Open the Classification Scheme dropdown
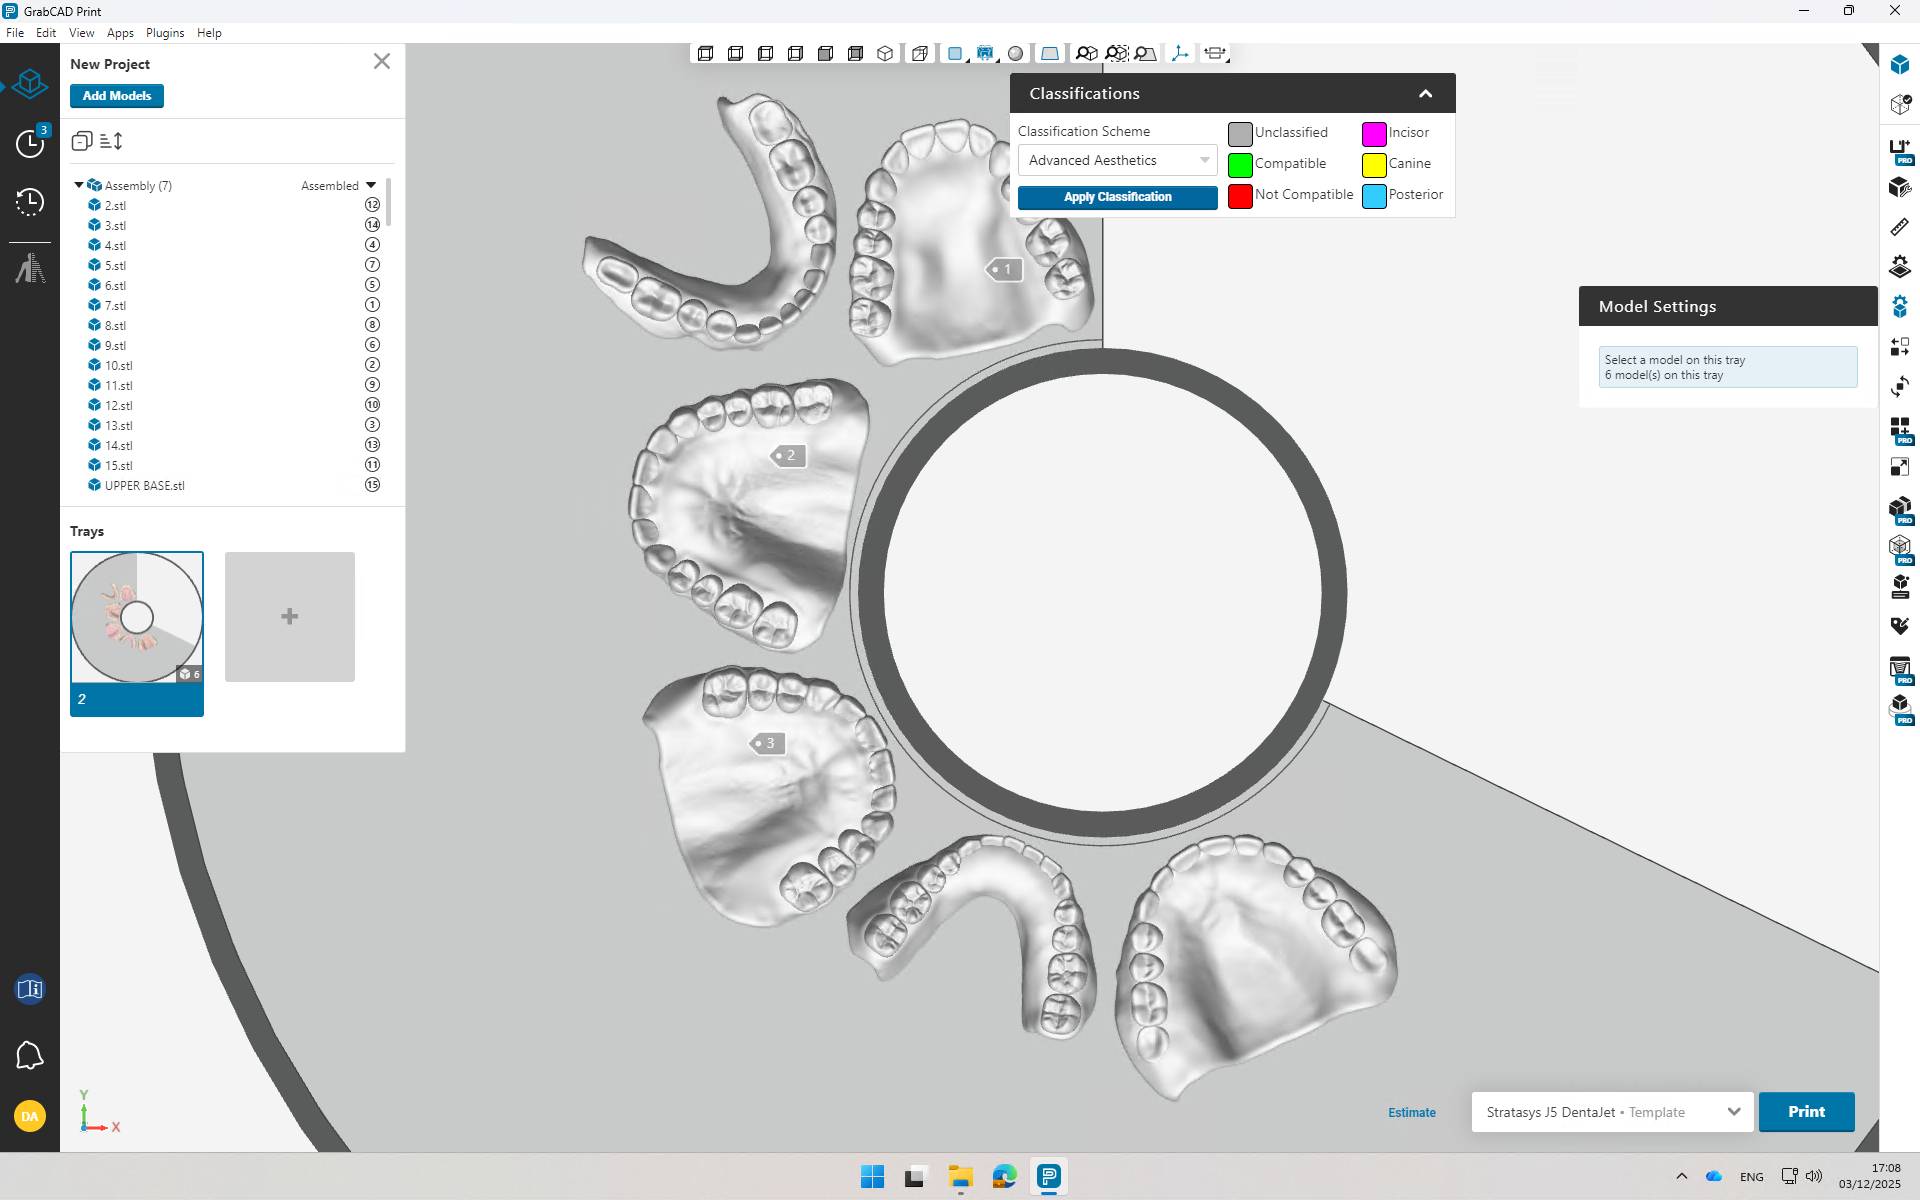This screenshot has height=1200, width=1920. pos(1117,160)
